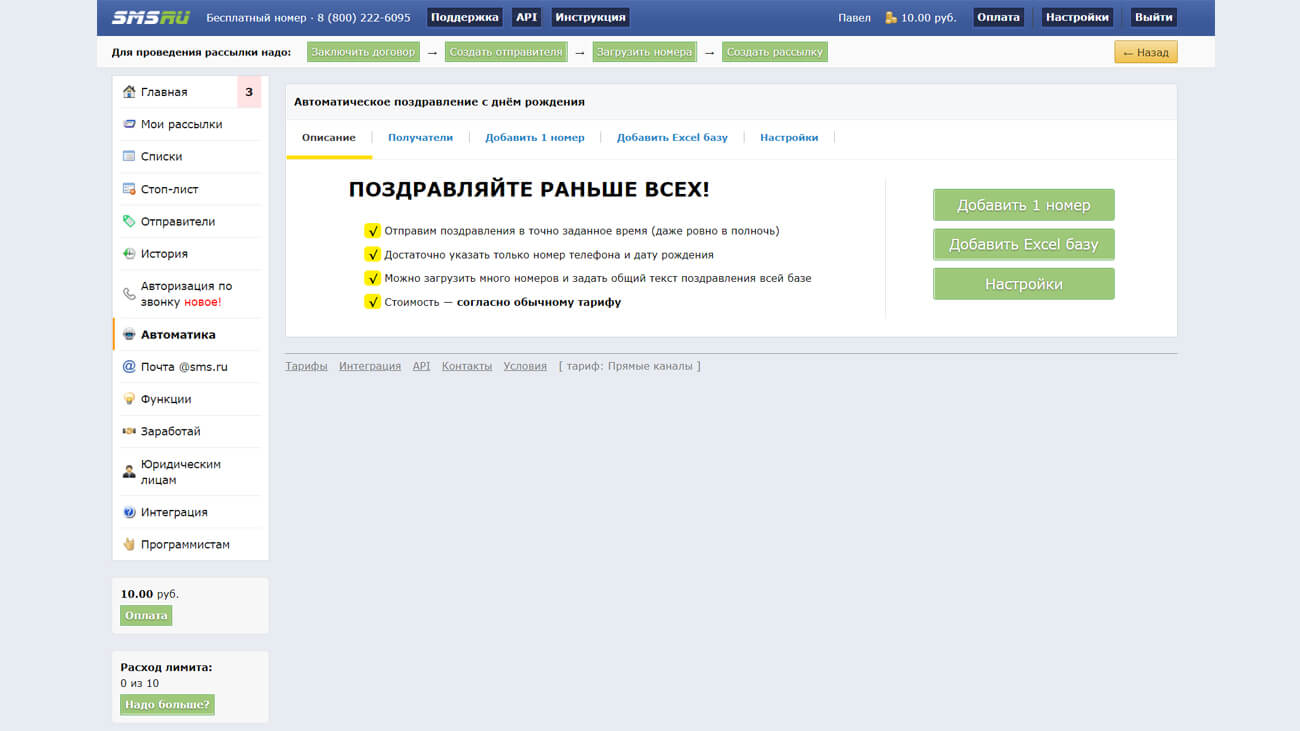Click the coins balance icon in header
1300x731 pixels.
(x=890, y=18)
